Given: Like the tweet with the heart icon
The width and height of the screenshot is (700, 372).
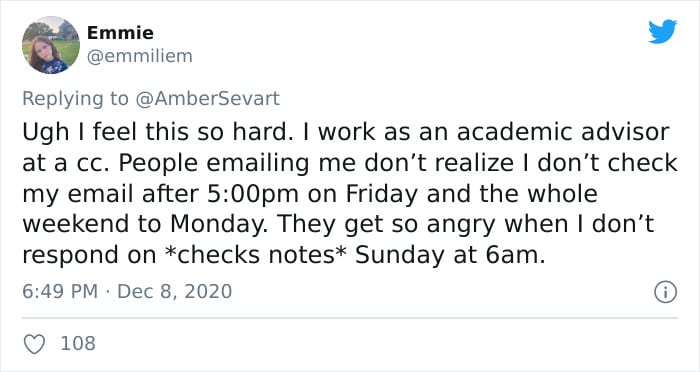Looking at the screenshot, I should [x=34, y=344].
